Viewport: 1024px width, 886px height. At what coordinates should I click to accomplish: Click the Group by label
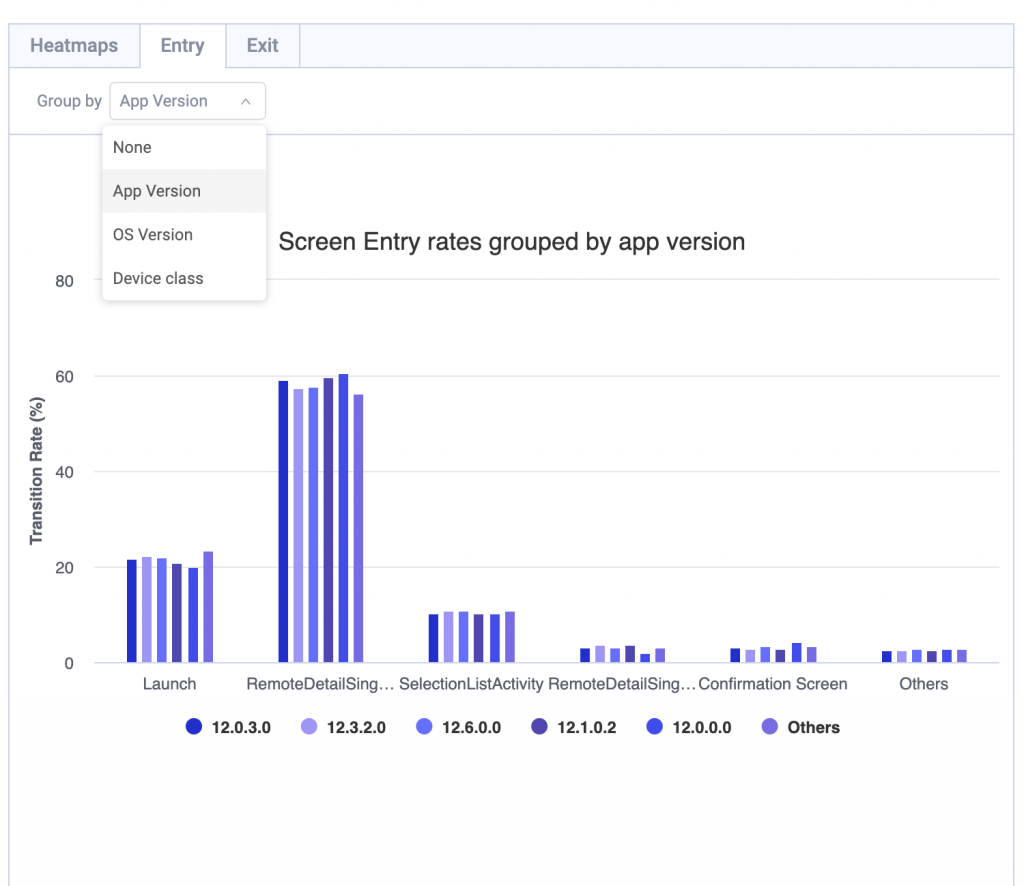coord(69,101)
